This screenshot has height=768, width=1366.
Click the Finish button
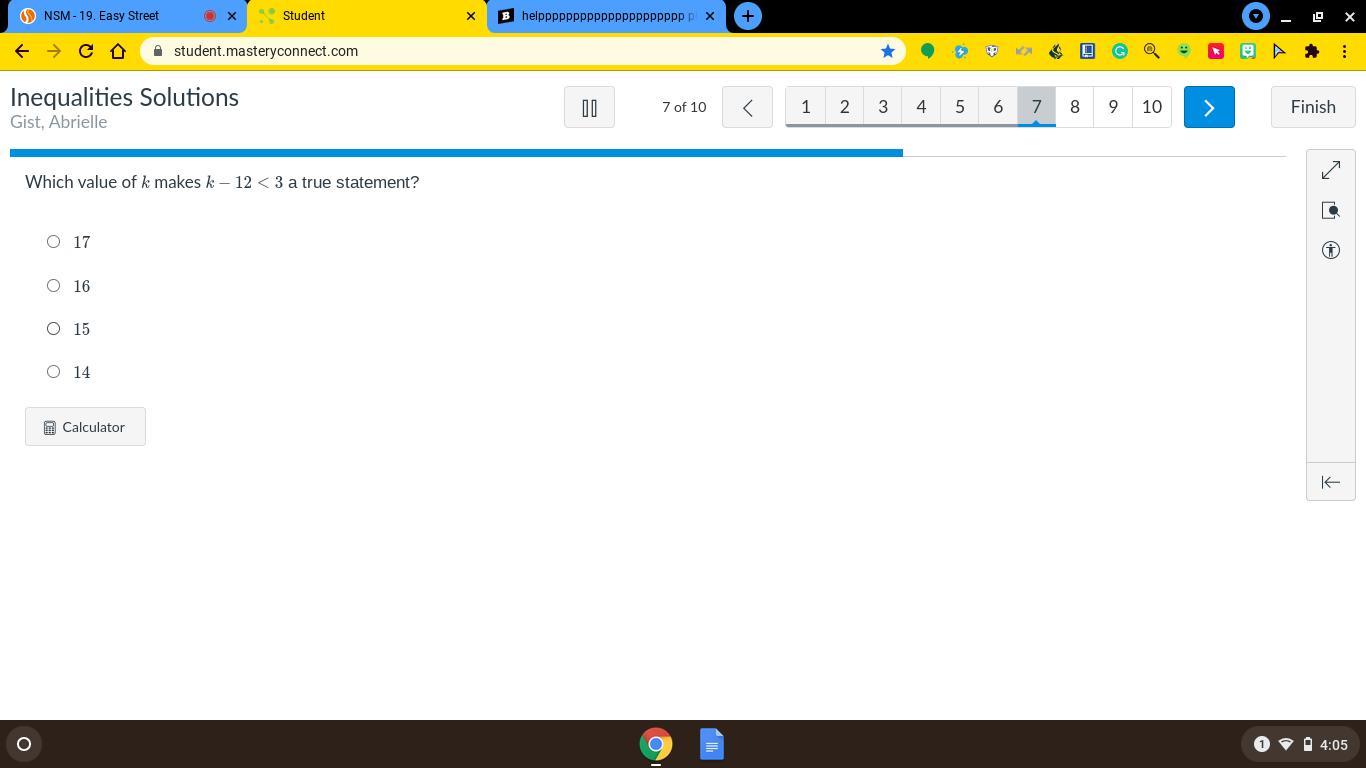click(1313, 107)
